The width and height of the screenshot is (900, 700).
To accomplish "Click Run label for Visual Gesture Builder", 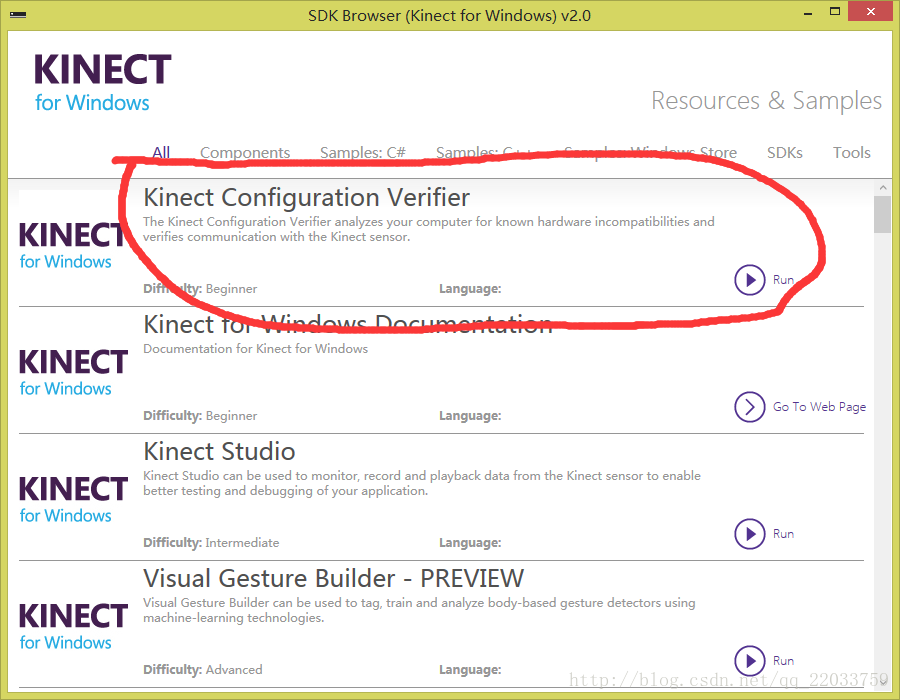I will pos(783,661).
